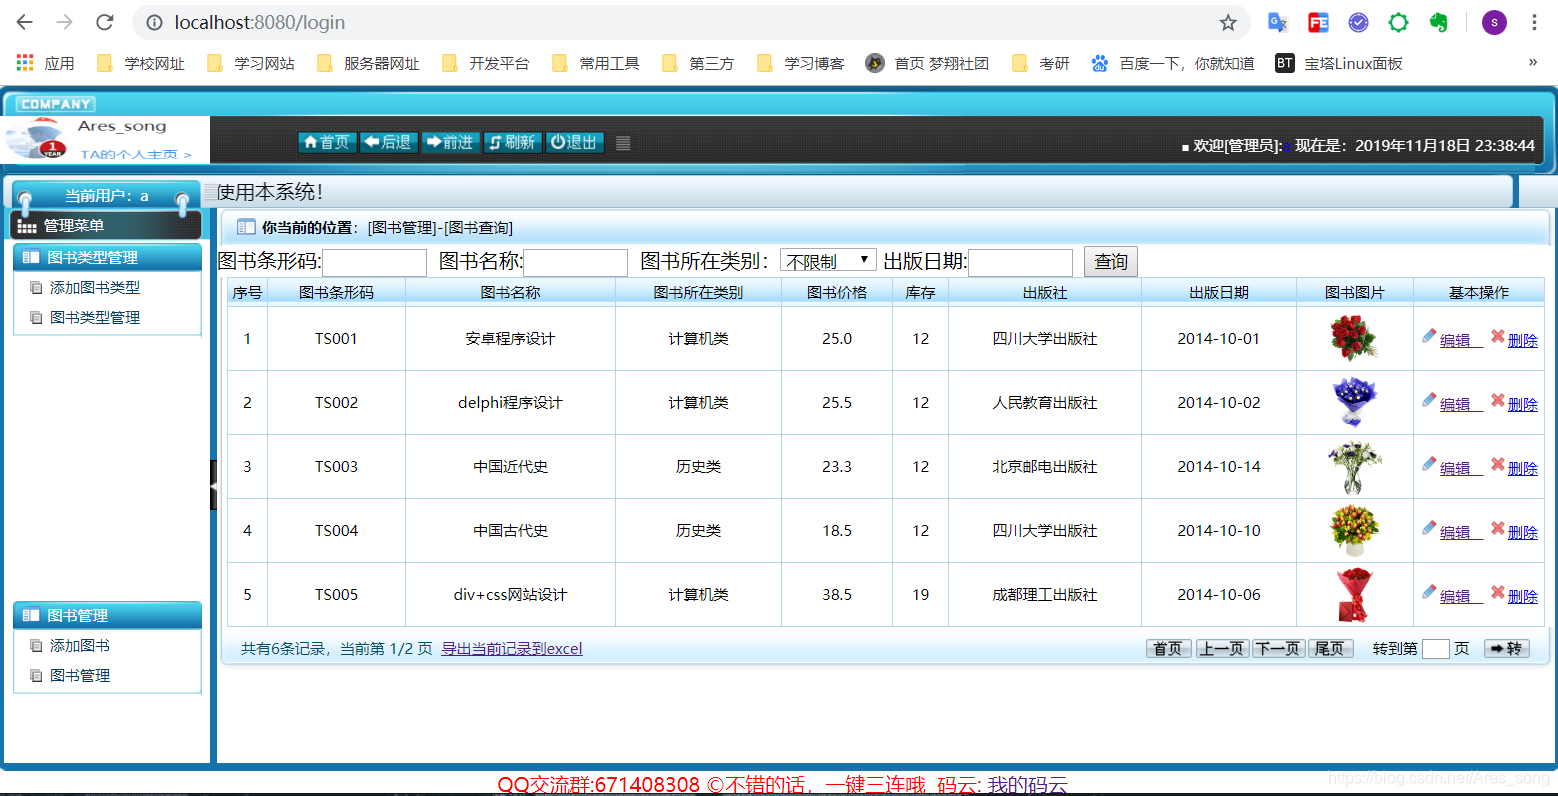Viewport: 1558px width, 796px height.
Task: Open the 不限制 category dropdown
Action: click(828, 259)
